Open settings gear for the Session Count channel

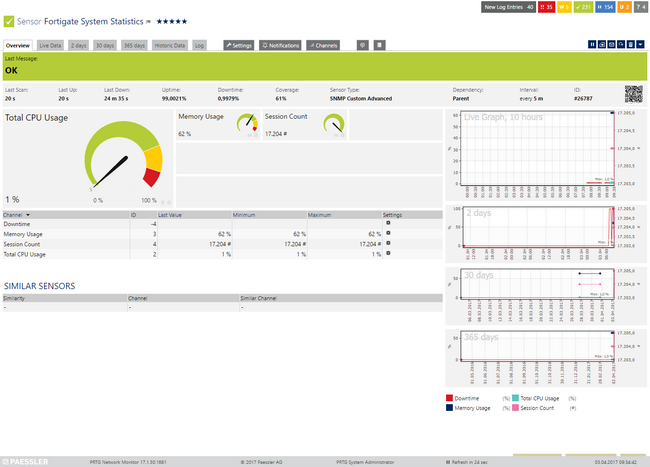[x=388, y=243]
